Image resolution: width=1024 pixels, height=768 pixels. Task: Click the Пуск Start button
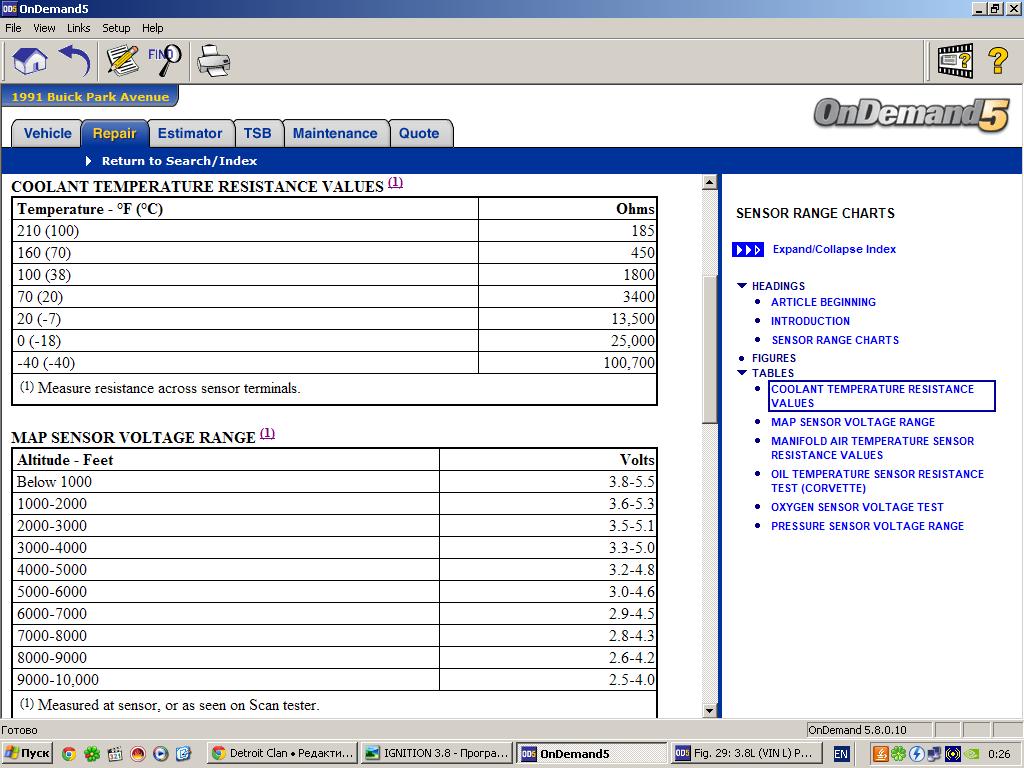point(26,754)
